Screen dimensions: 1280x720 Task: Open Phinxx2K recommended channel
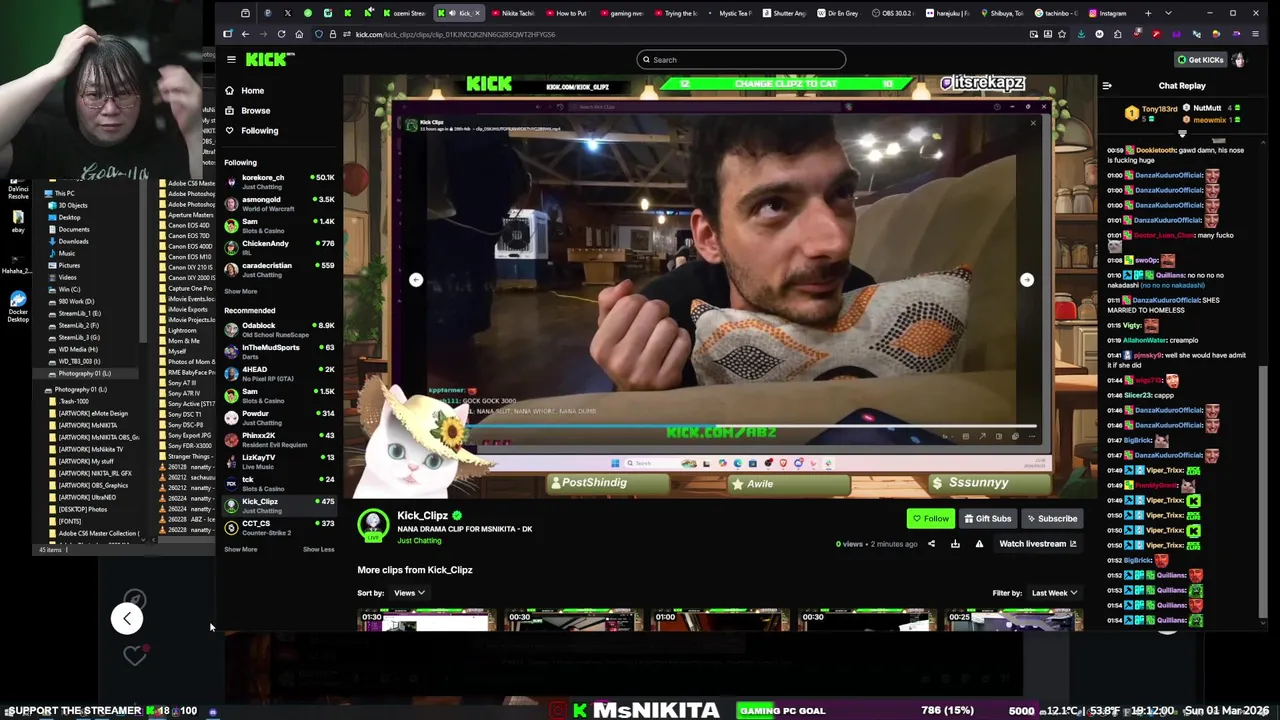pyautogui.click(x=279, y=439)
